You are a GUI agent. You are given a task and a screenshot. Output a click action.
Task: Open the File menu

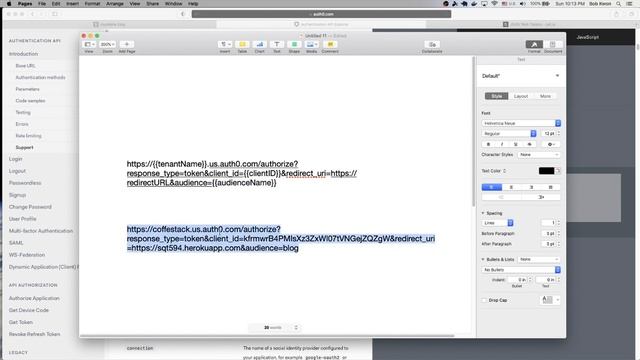click(42, 4)
